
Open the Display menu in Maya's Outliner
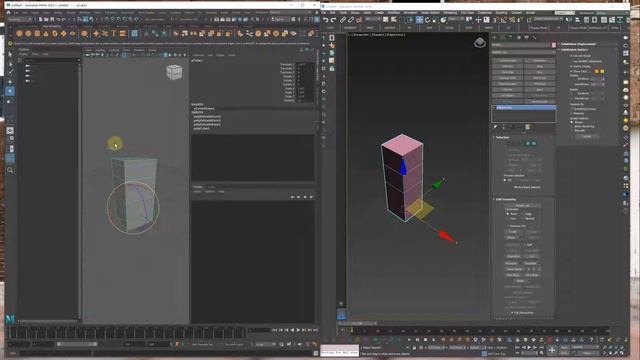[23, 54]
